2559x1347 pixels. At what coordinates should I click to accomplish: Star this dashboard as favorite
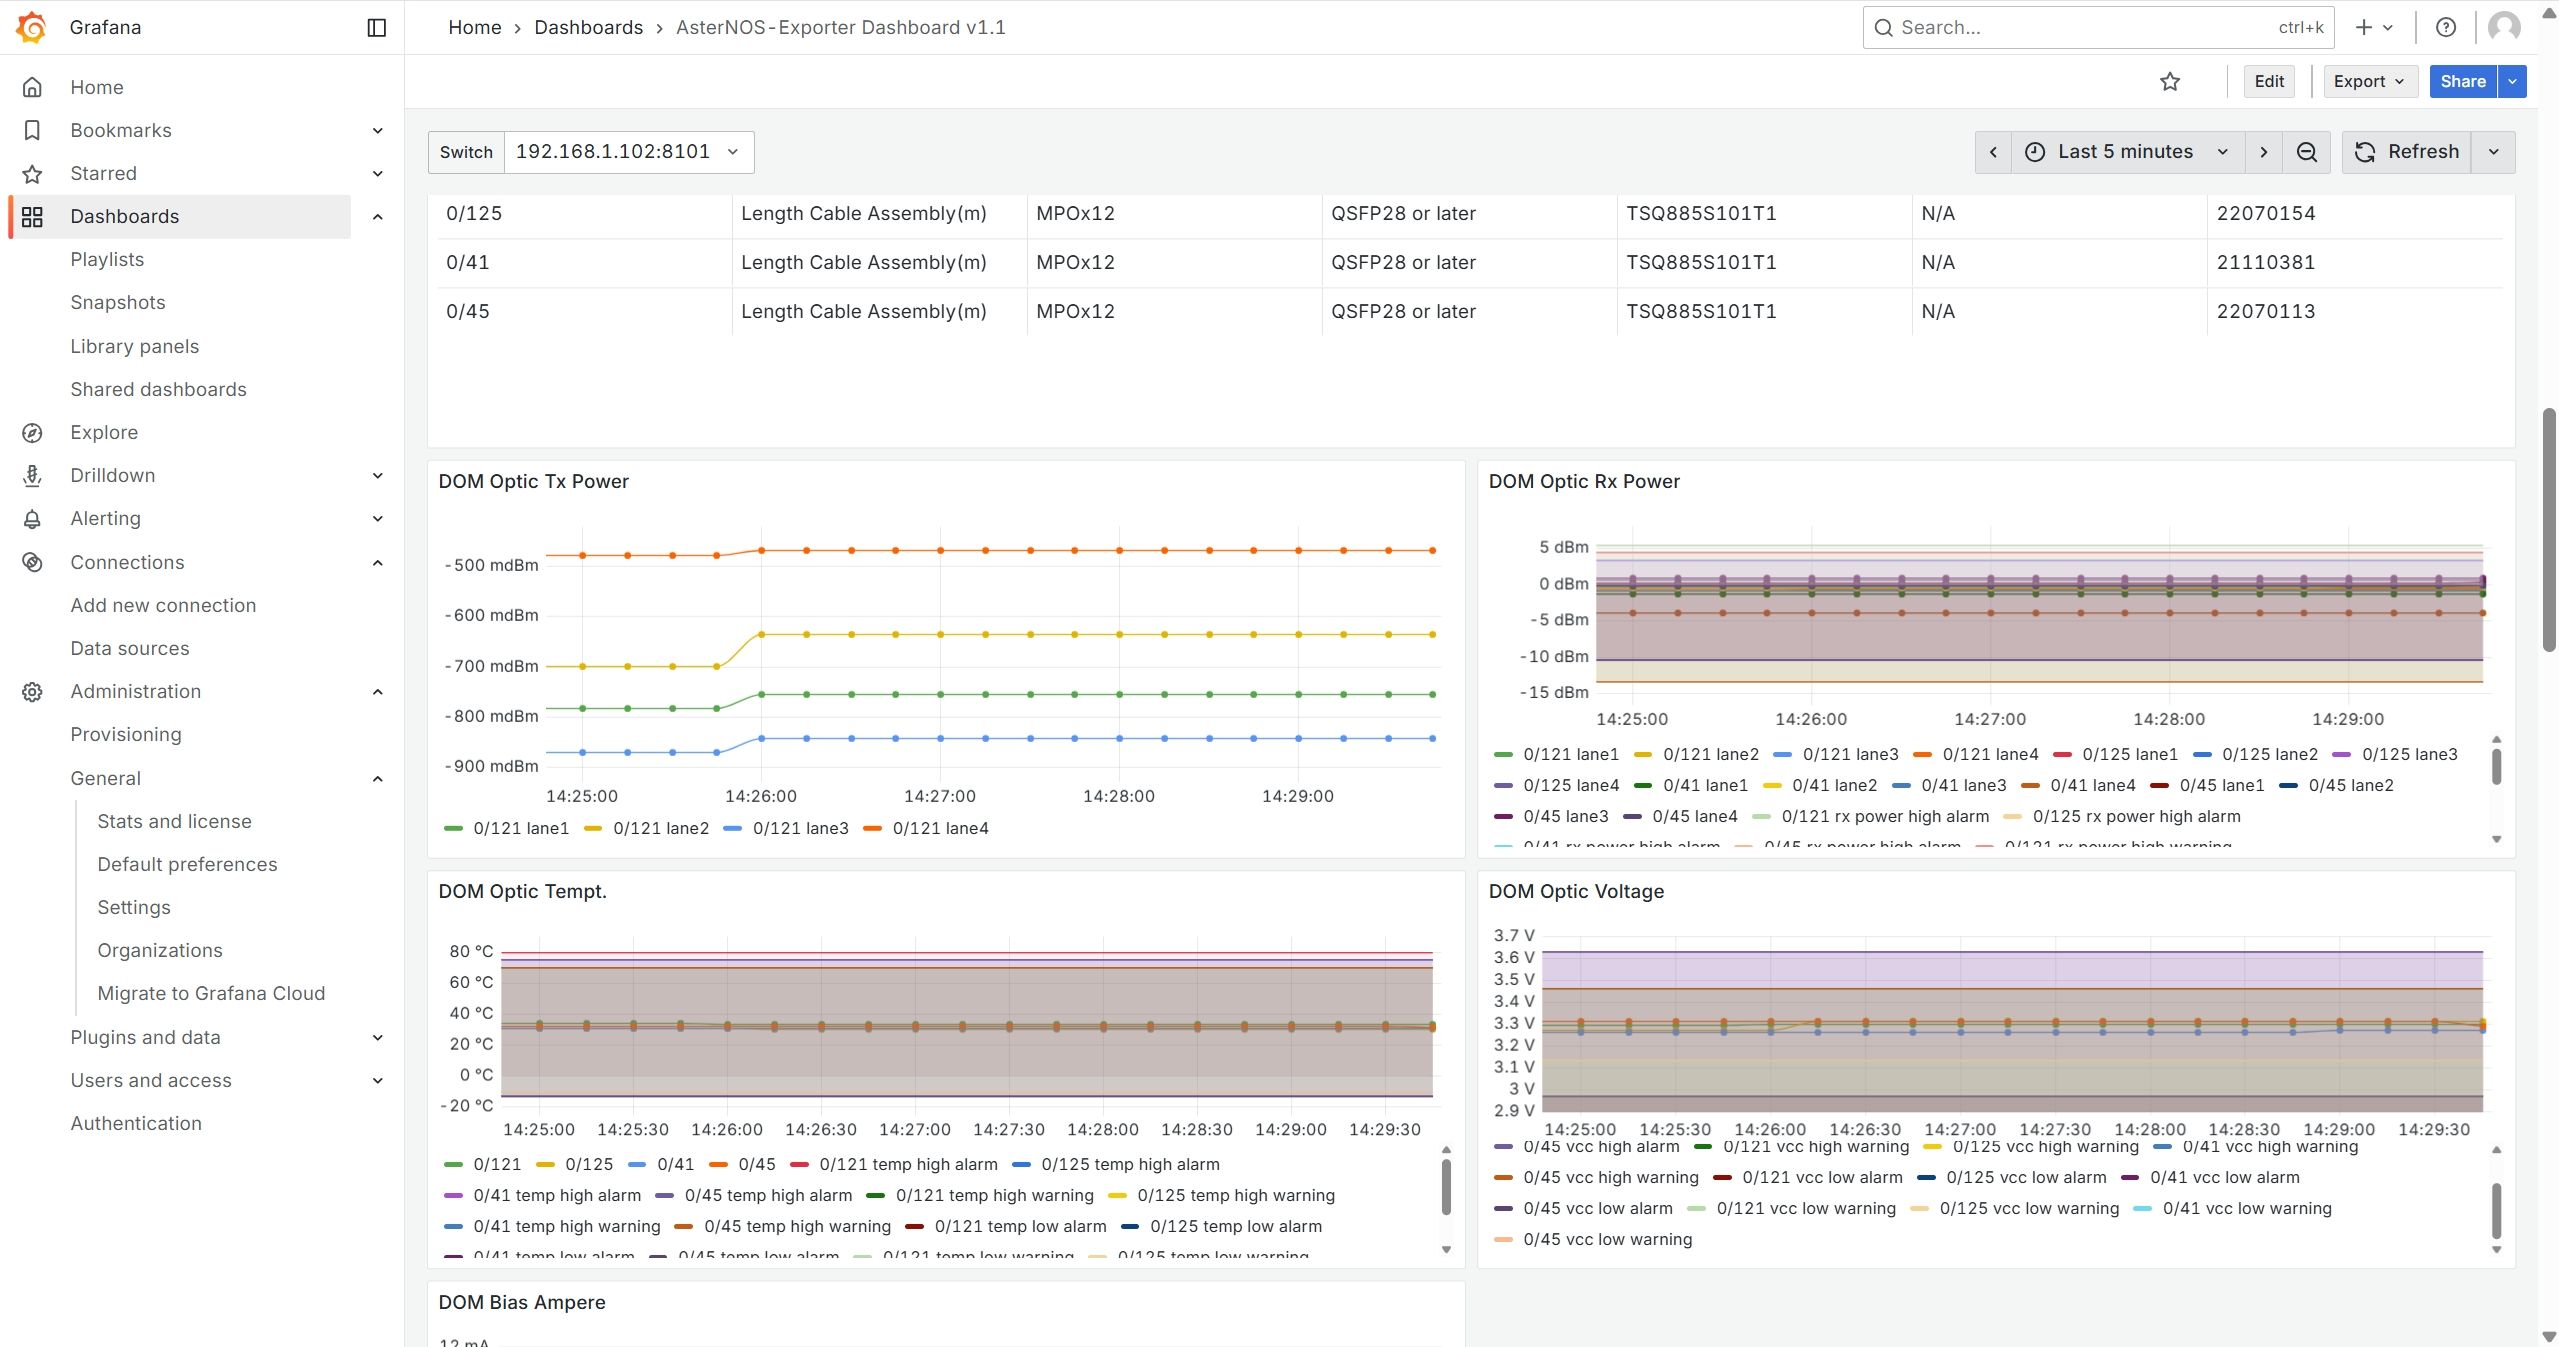coord(2169,81)
